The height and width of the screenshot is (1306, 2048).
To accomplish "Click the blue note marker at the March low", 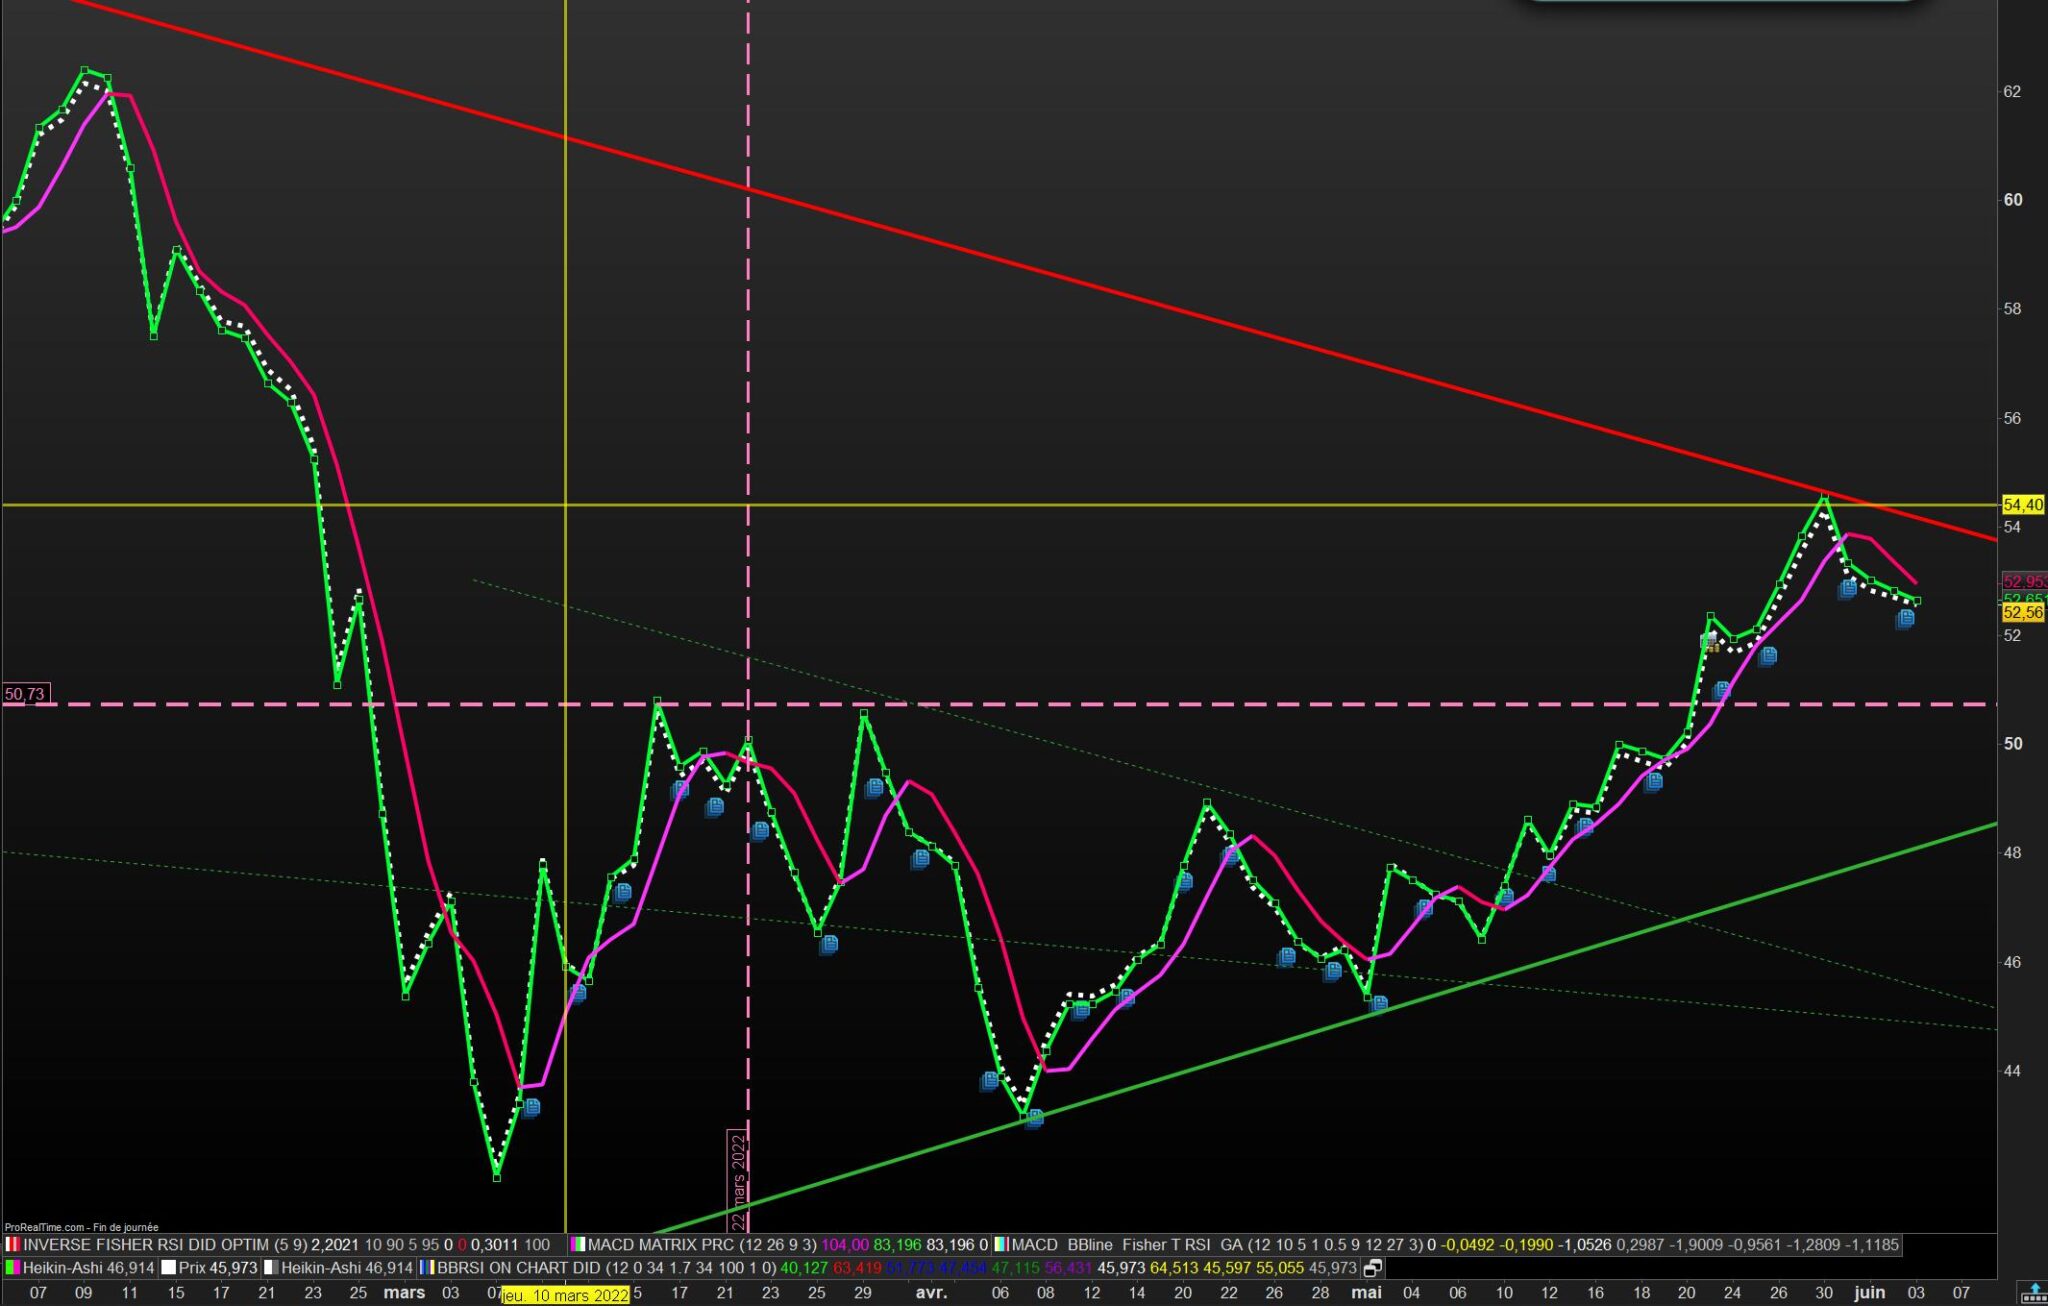I will pos(531,1107).
